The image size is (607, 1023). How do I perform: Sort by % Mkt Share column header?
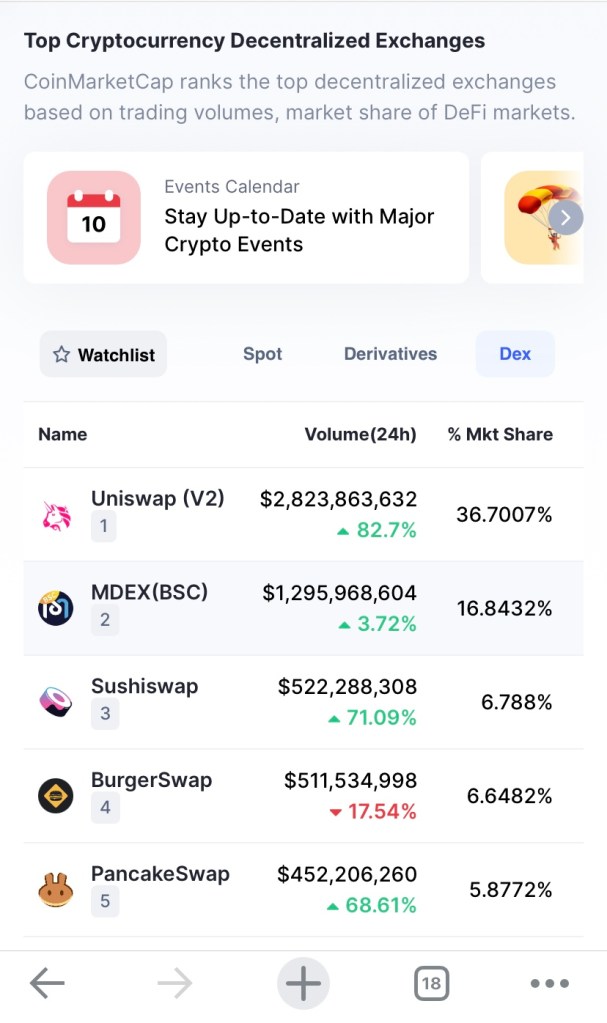[500, 434]
